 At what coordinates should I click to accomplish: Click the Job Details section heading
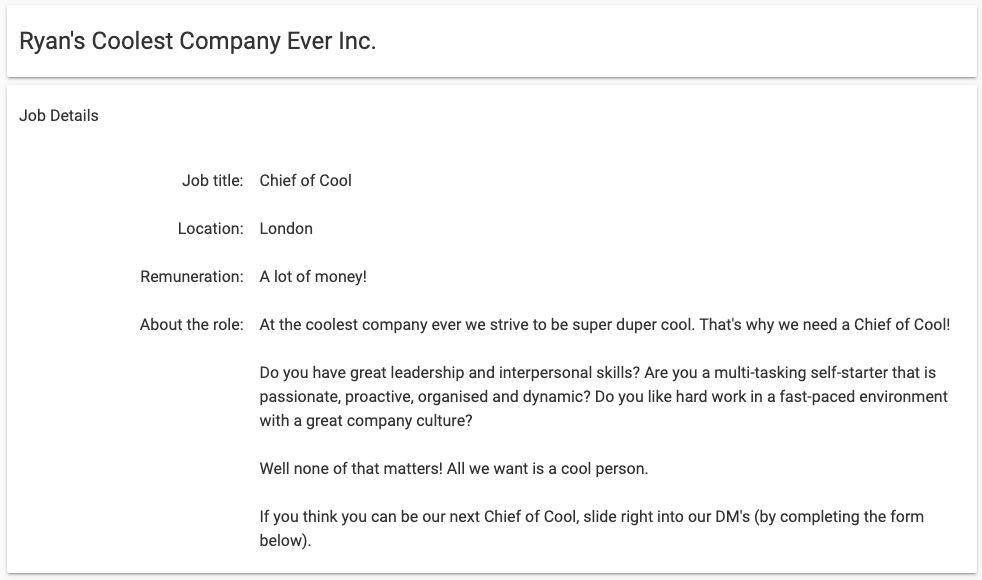coord(59,115)
